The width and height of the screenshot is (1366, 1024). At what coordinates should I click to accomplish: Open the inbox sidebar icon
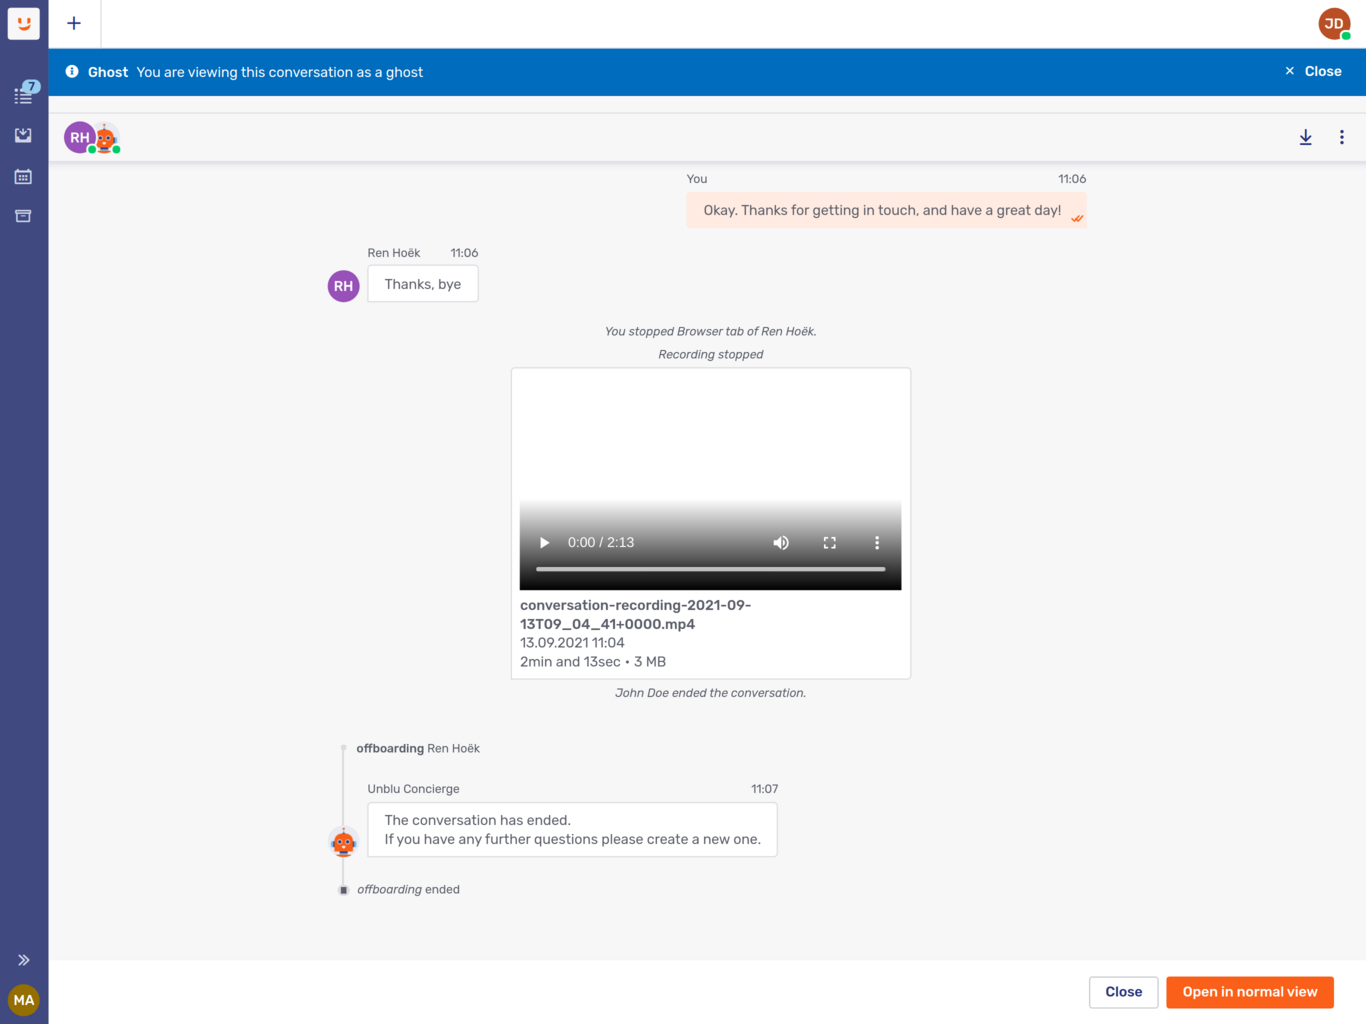[x=23, y=135]
